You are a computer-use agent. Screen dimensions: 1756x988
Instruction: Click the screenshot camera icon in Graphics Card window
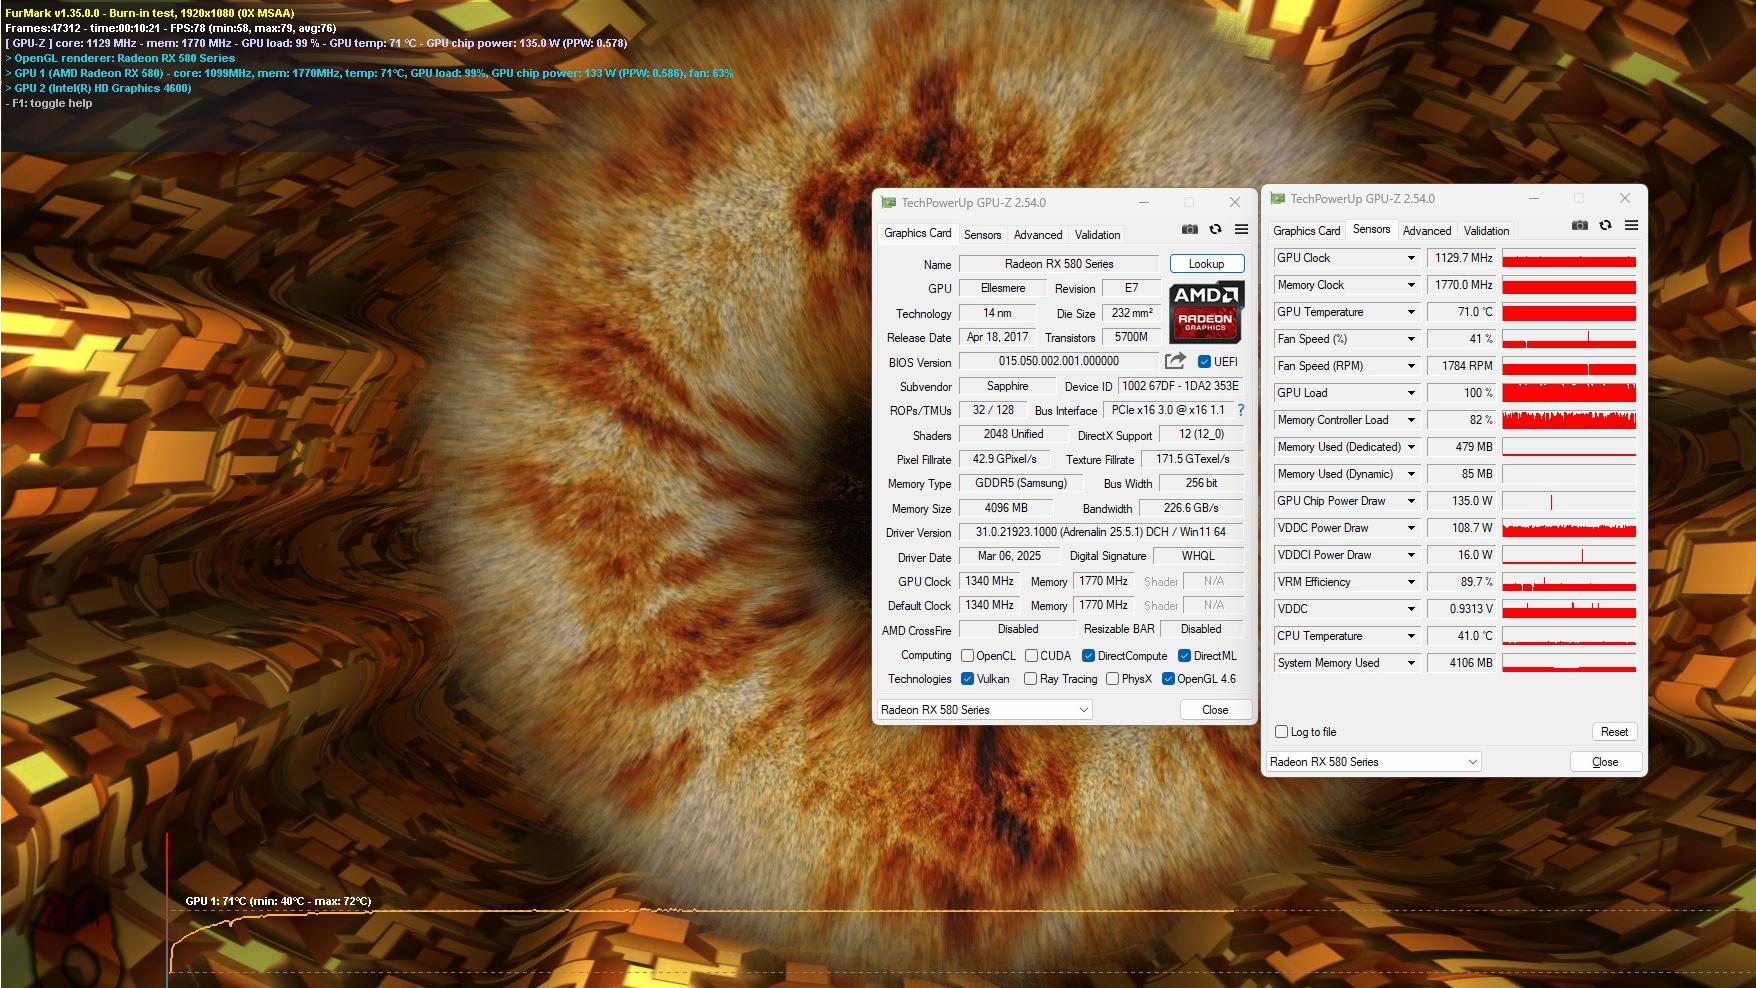[x=1189, y=230]
